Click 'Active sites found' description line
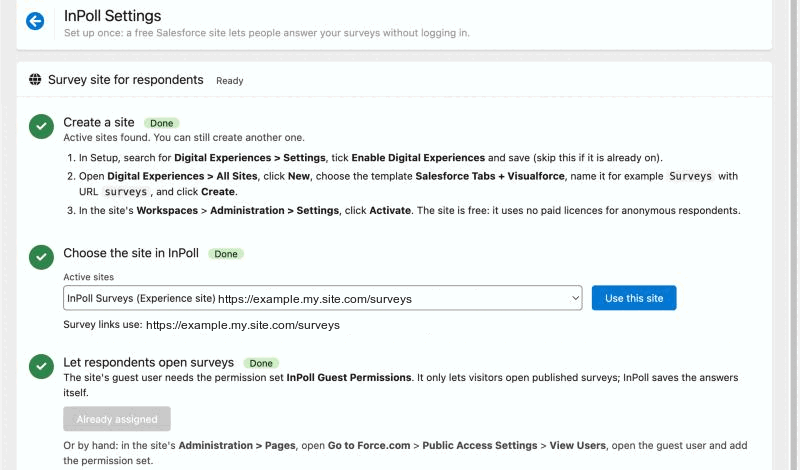This screenshot has width=800, height=470. coord(184,137)
